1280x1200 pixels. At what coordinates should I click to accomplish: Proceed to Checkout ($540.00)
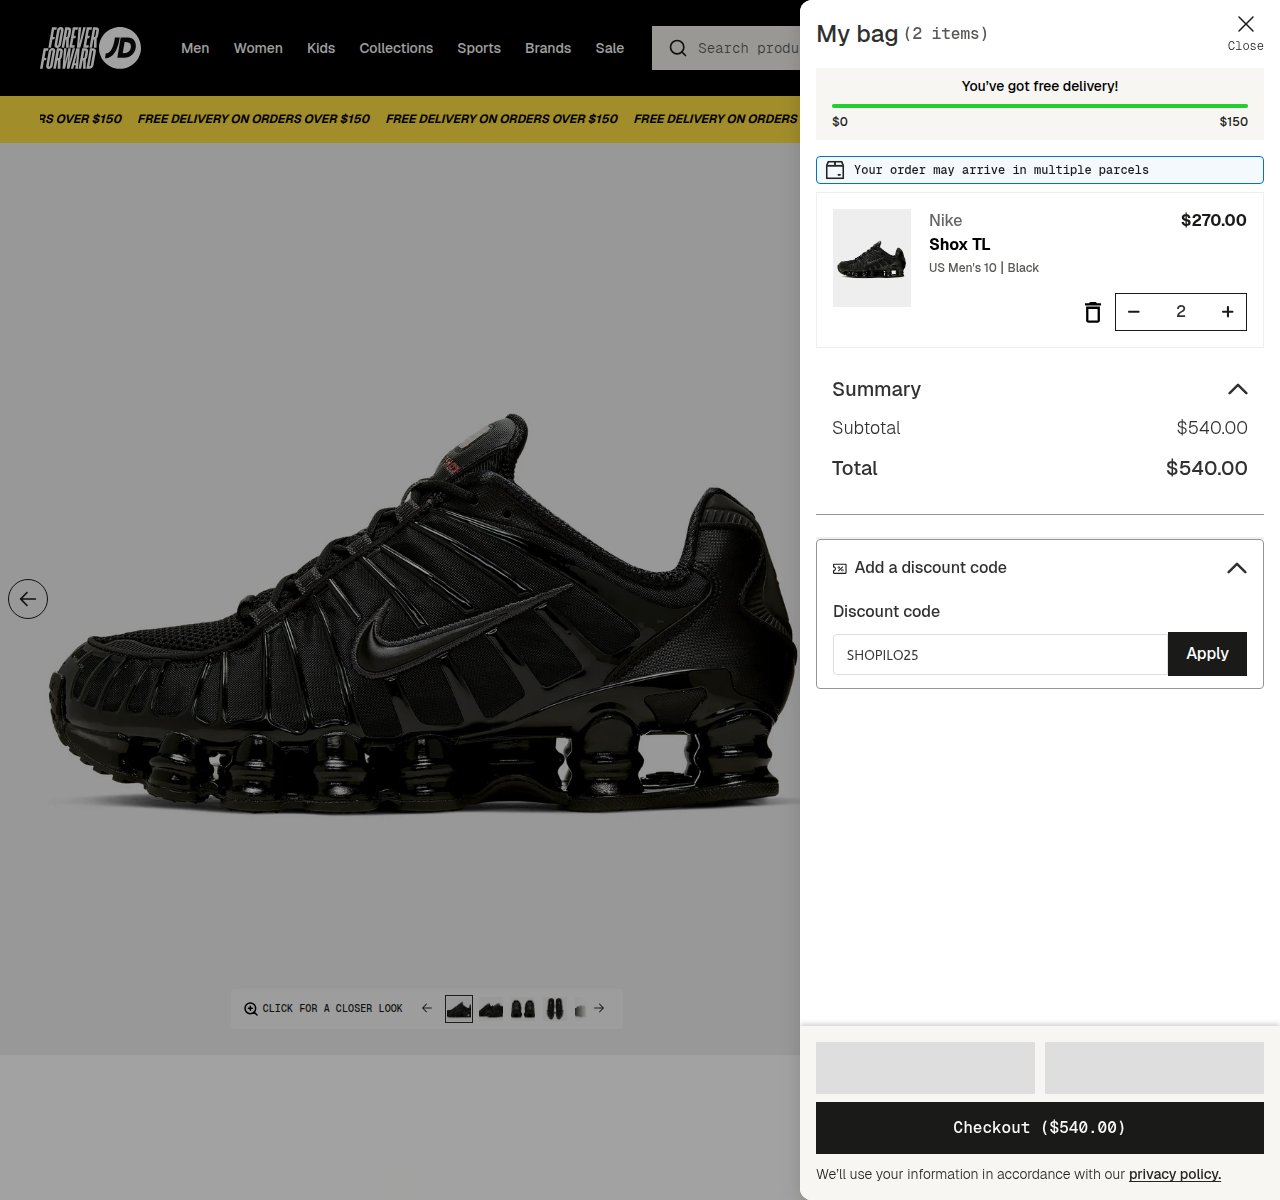point(1040,1128)
